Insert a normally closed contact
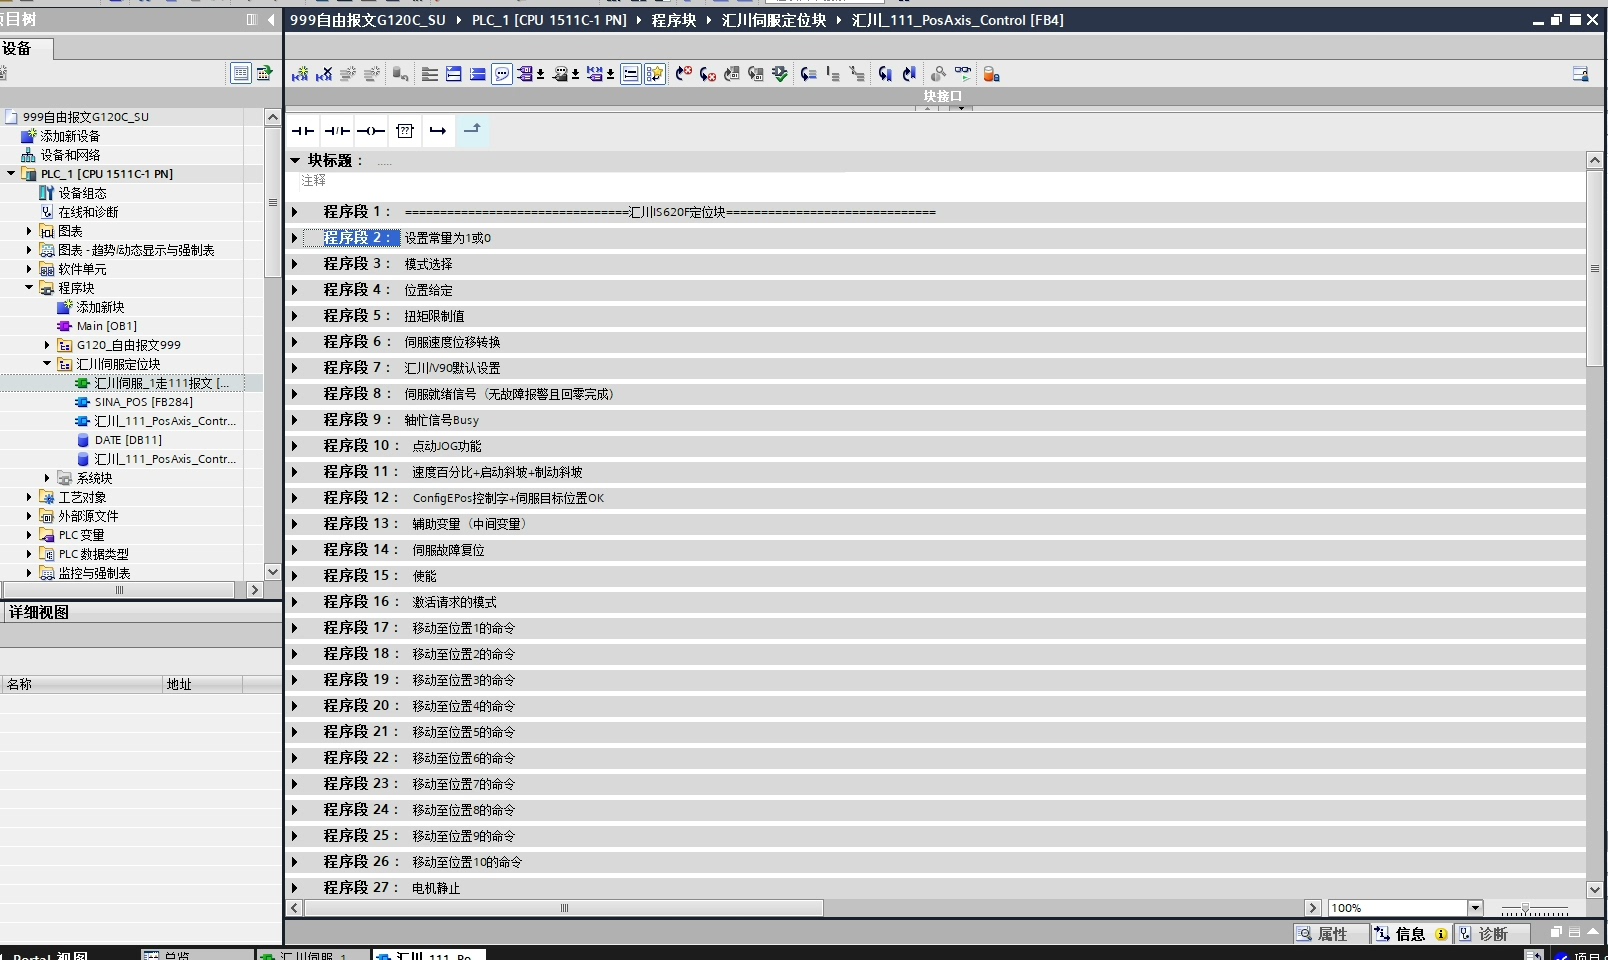The image size is (1608, 960). pyautogui.click(x=337, y=130)
